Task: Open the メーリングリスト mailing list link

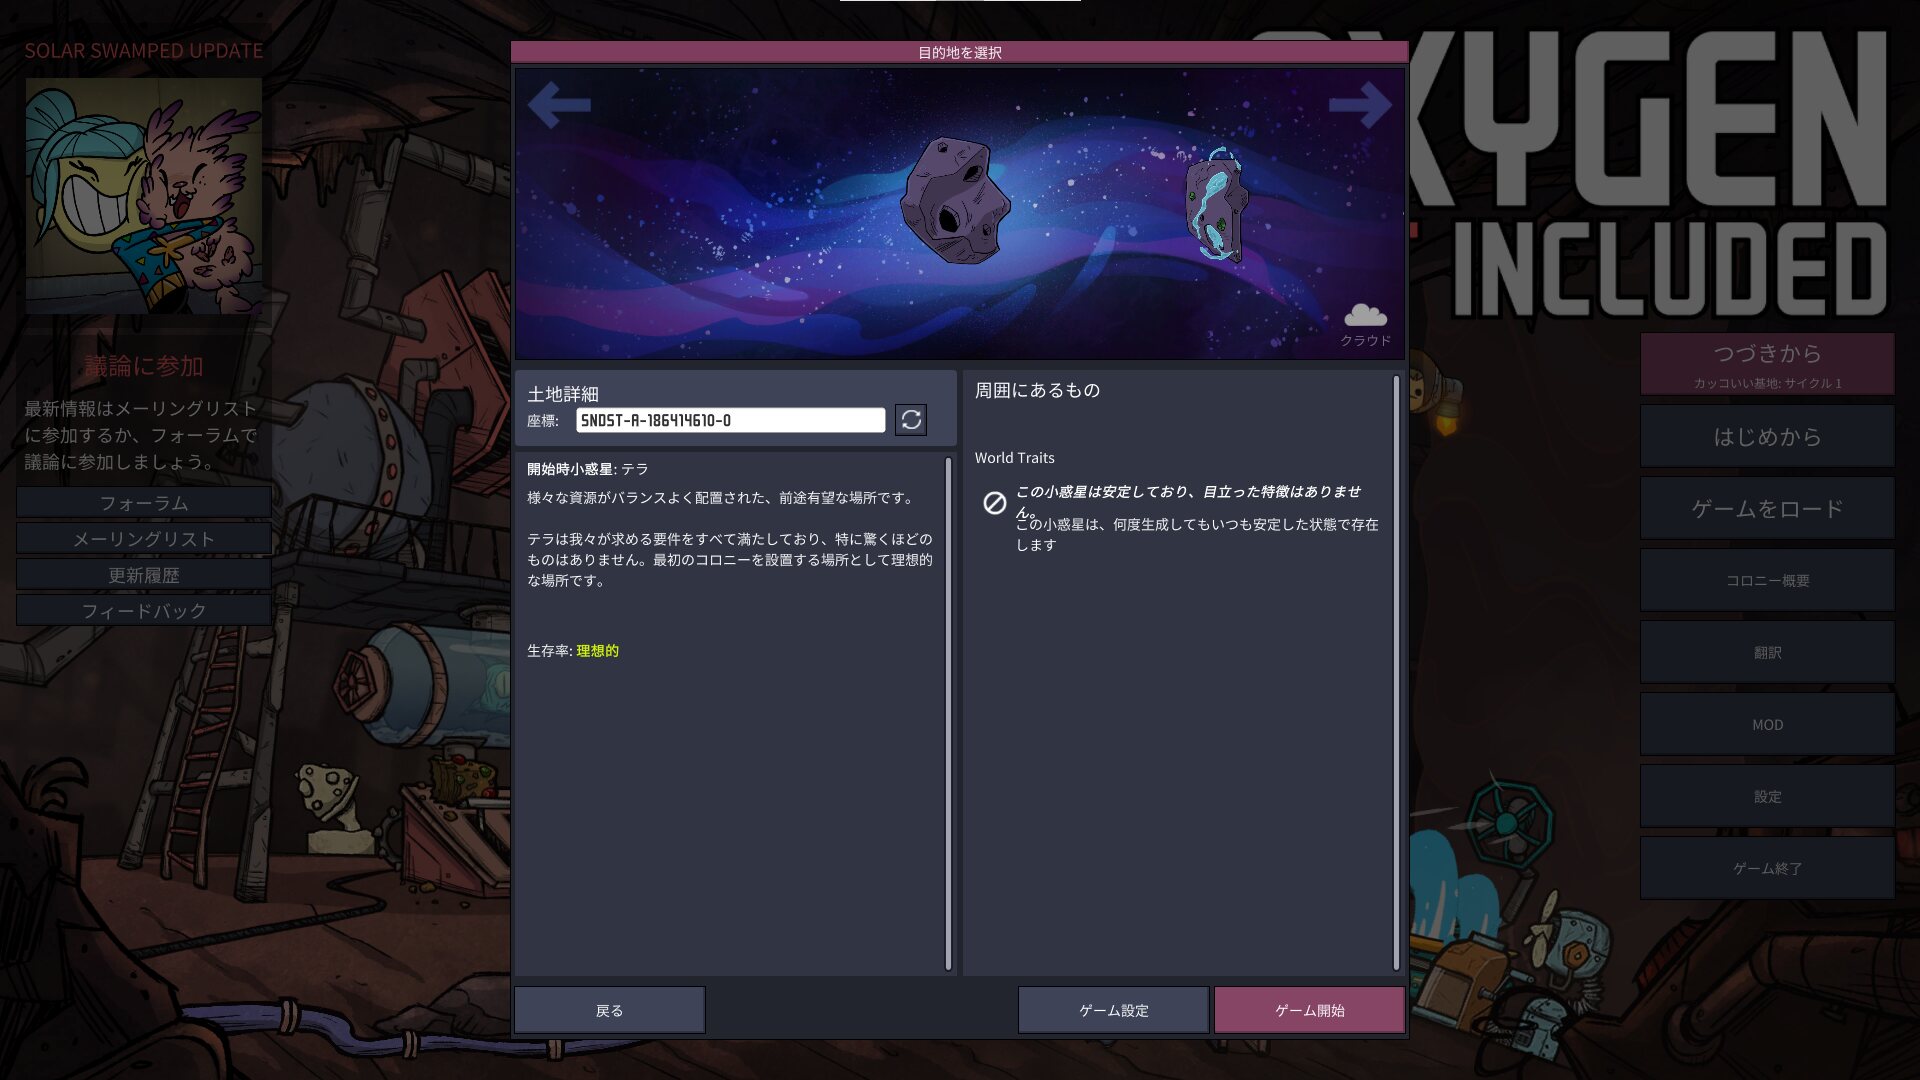Action: 144,539
